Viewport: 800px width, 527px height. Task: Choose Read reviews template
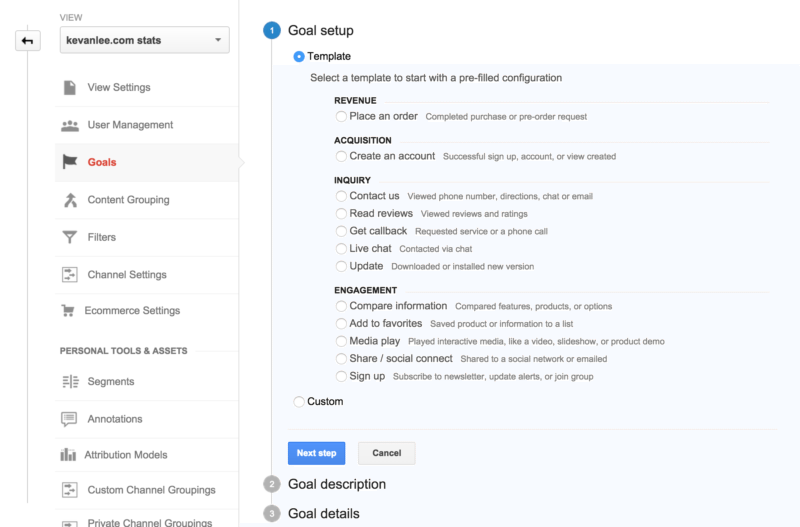click(x=341, y=213)
